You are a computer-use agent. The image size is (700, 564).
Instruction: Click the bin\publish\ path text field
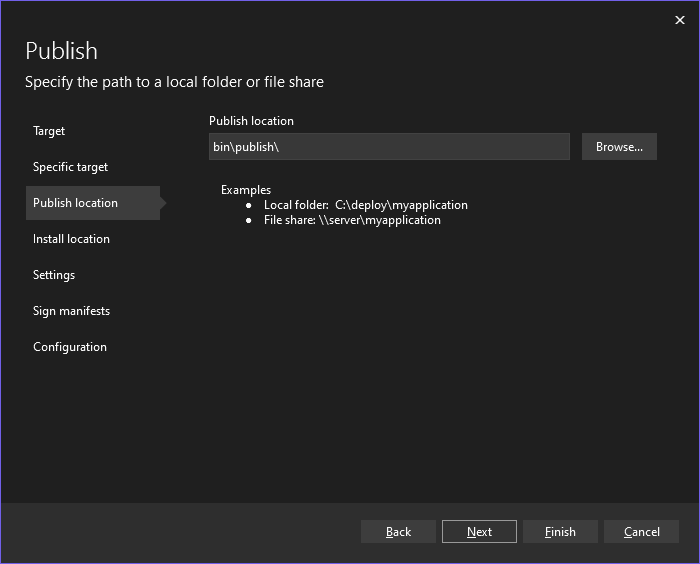click(389, 147)
